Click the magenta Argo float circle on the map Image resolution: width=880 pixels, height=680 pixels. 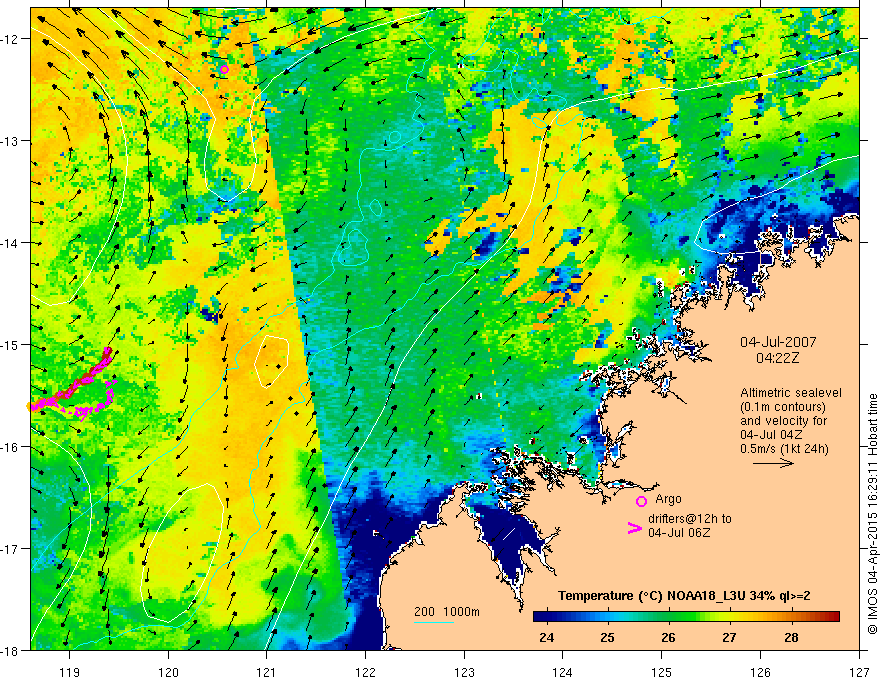[x=224, y=70]
